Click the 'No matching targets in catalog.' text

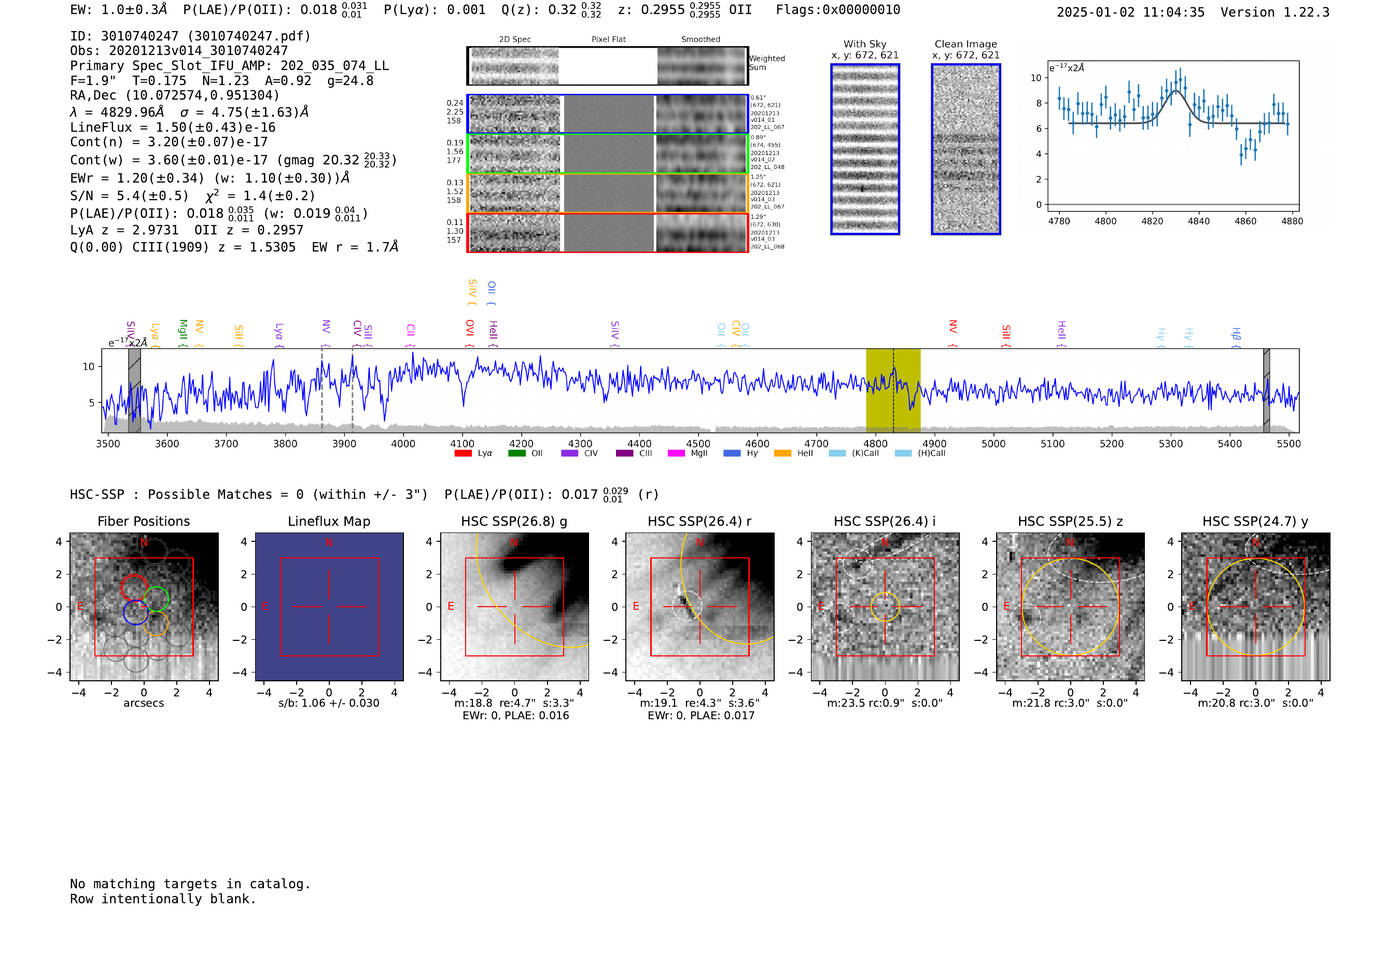pos(190,884)
